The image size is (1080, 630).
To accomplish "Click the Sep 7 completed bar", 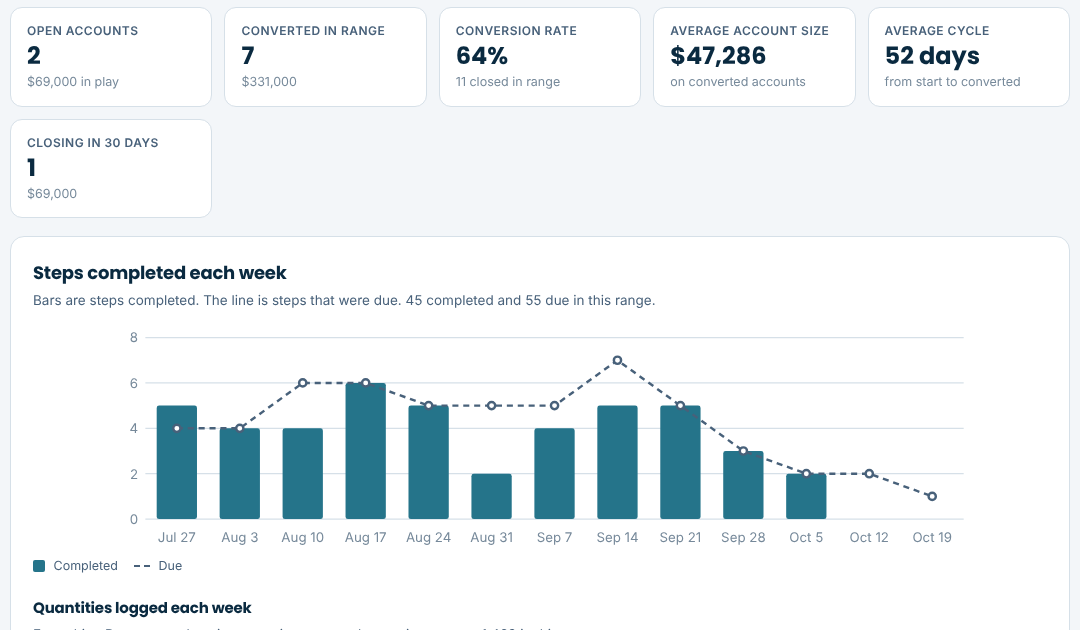I will pos(554,474).
